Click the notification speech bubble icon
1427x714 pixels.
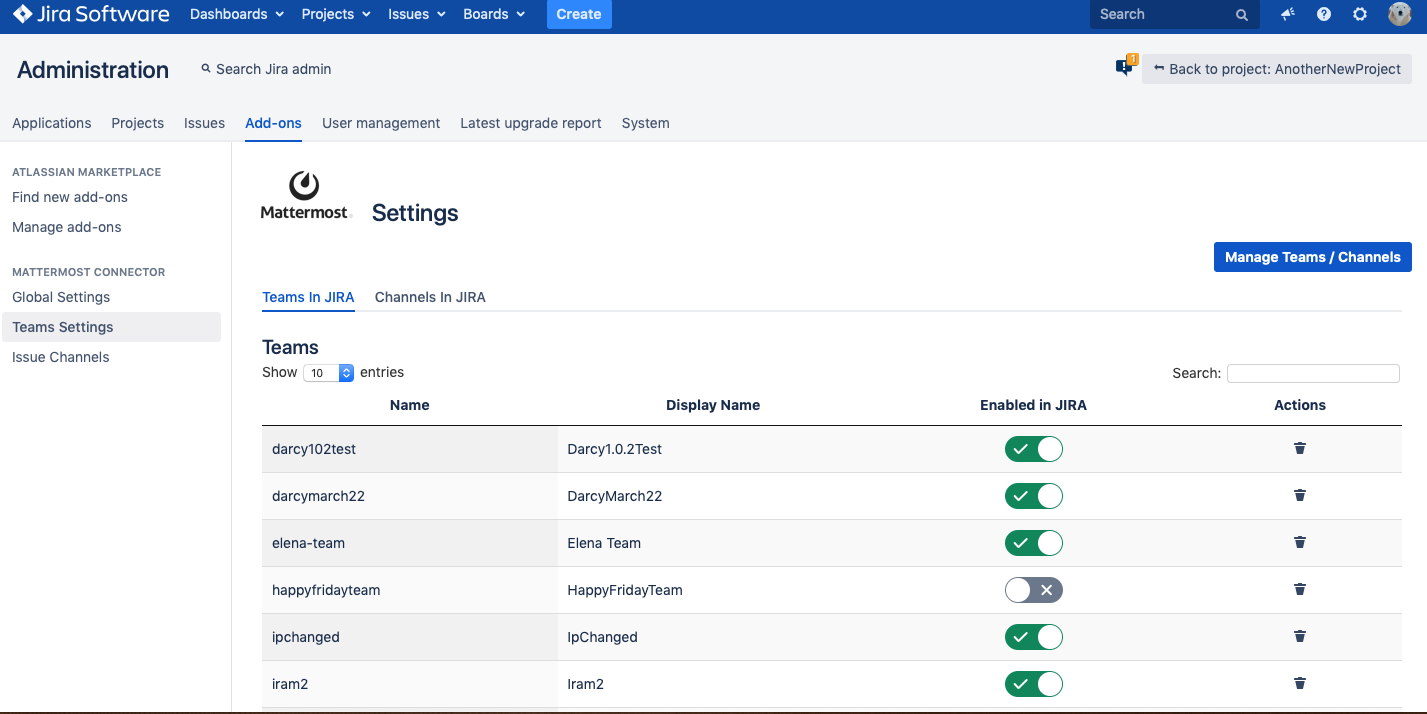pos(1125,68)
